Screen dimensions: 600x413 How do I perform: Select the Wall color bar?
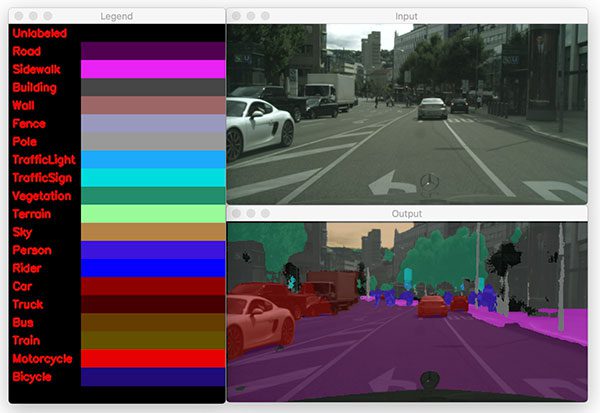click(153, 105)
